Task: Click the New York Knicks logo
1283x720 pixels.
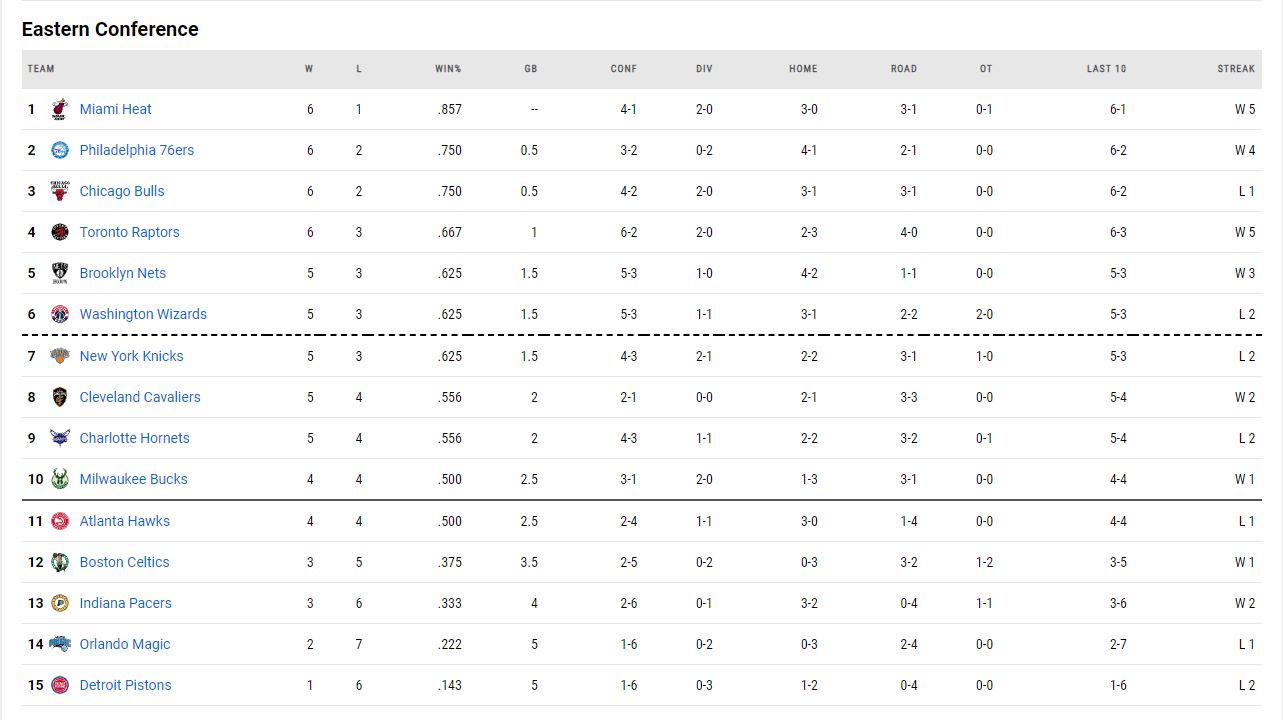Action: 60,356
